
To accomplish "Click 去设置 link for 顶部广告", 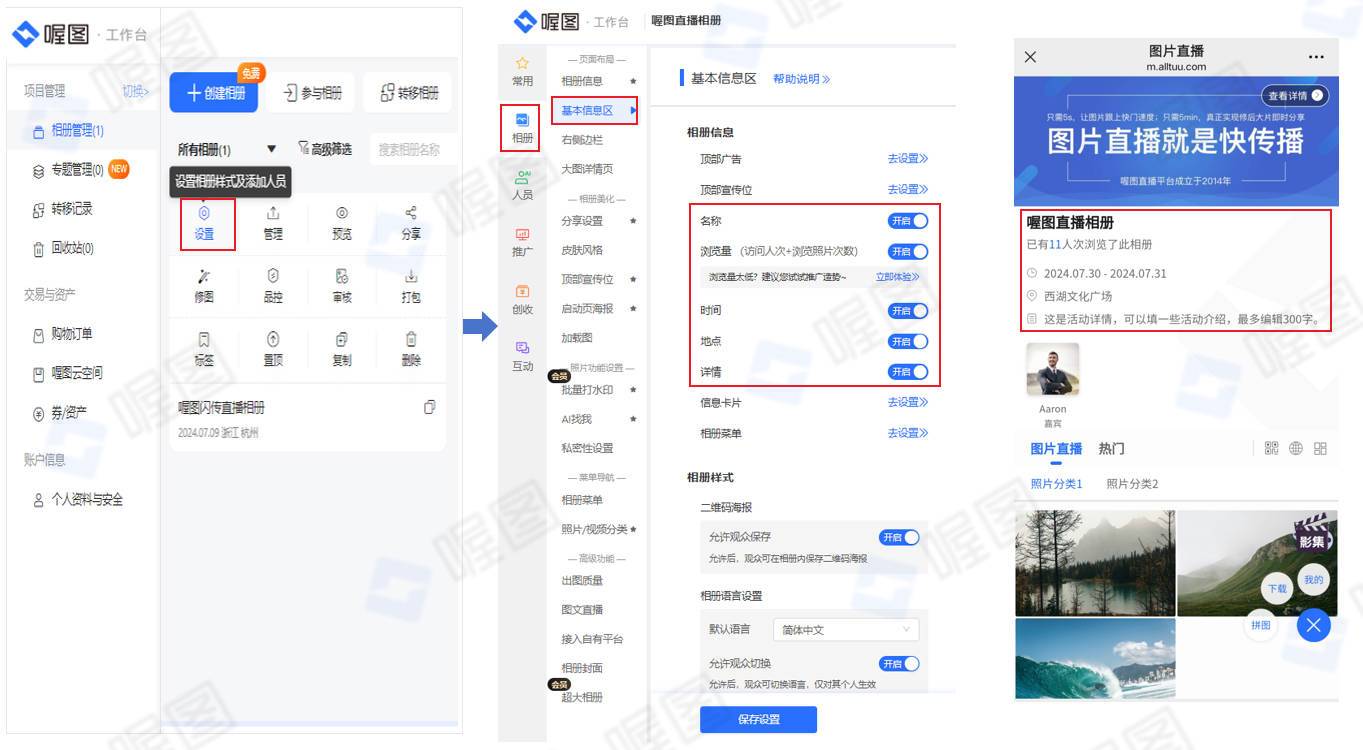I will (x=908, y=159).
